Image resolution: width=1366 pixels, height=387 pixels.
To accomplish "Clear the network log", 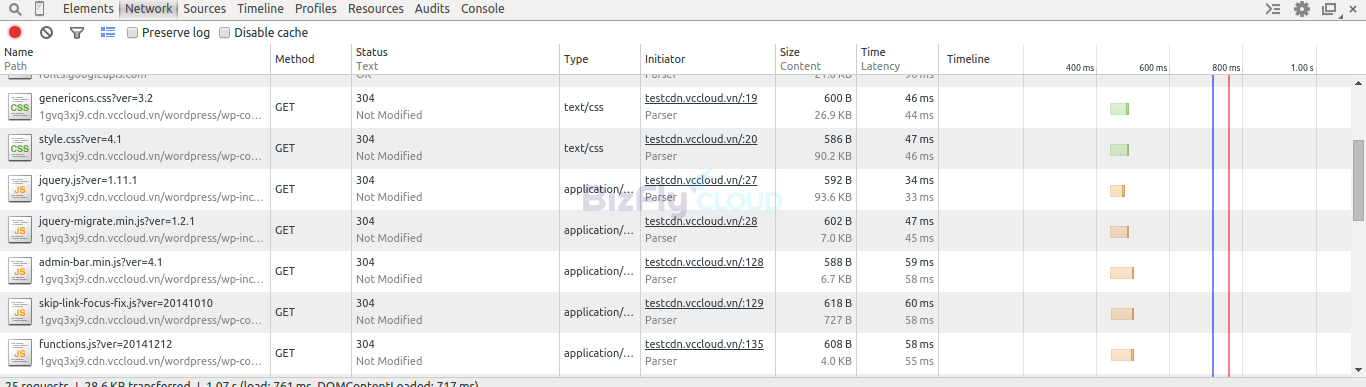I will tap(46, 33).
